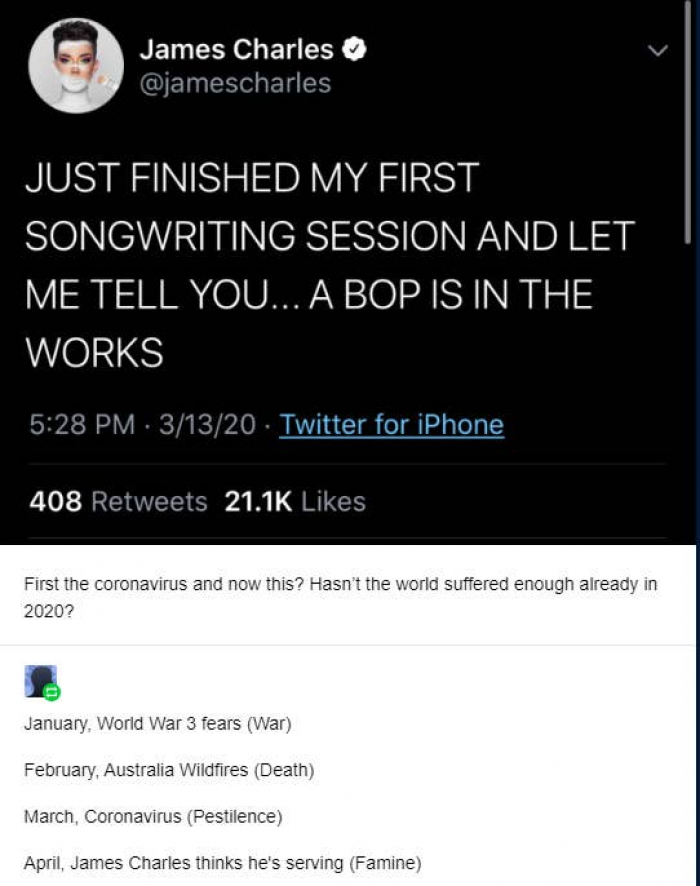View the 21.1K Likes list
Screen dimensions: 700x886
[295, 501]
